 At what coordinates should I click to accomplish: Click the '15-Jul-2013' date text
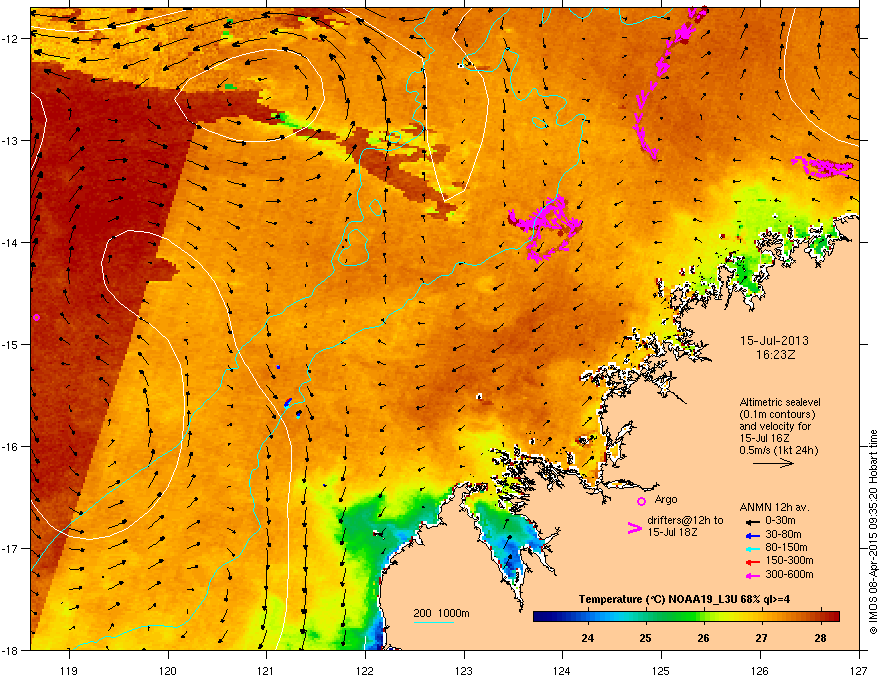click(x=774, y=341)
